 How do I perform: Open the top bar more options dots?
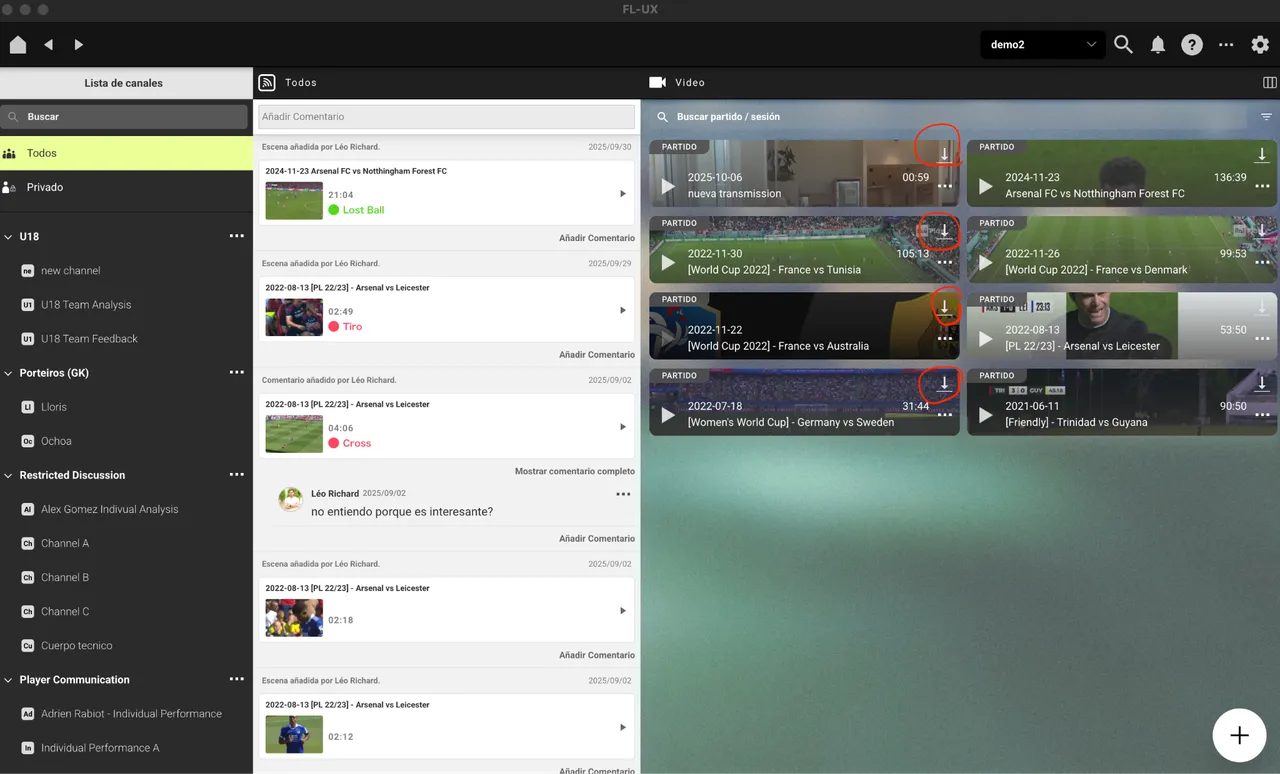1226,45
